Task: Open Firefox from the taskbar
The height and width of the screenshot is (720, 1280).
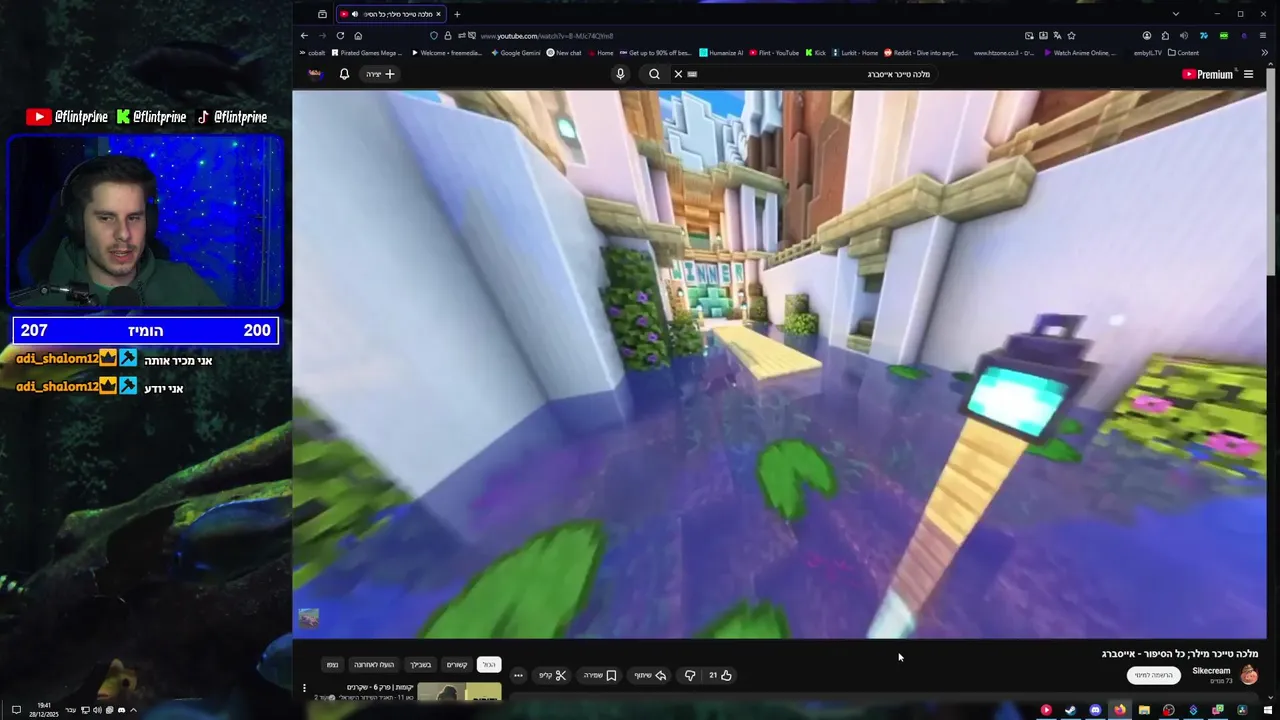Action: point(1120,710)
